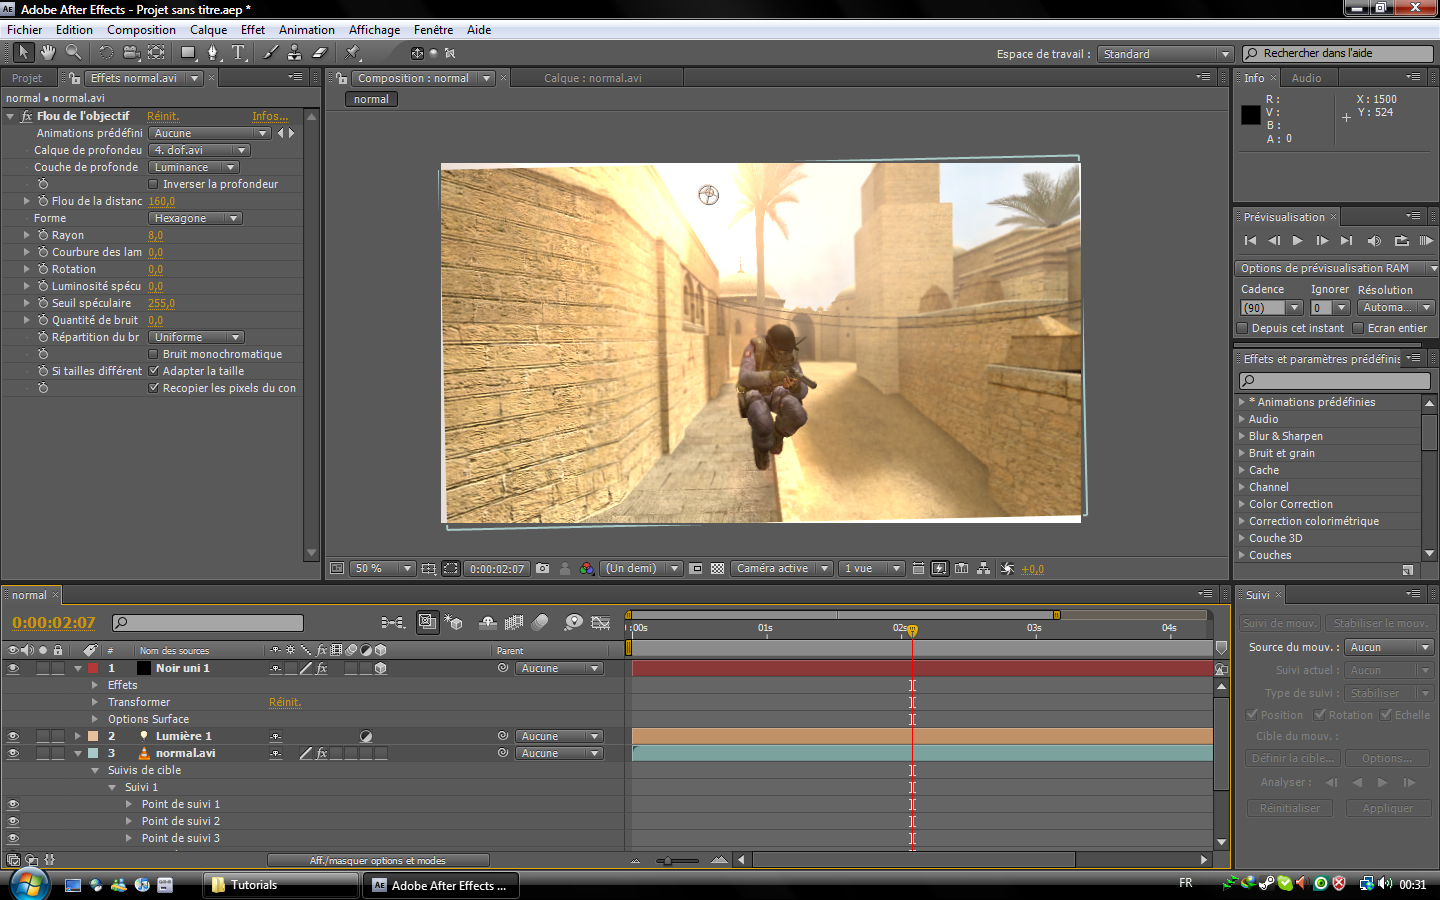Jump to last frame in Prévisualisation
This screenshot has width=1440, height=900.
pyautogui.click(x=1347, y=240)
